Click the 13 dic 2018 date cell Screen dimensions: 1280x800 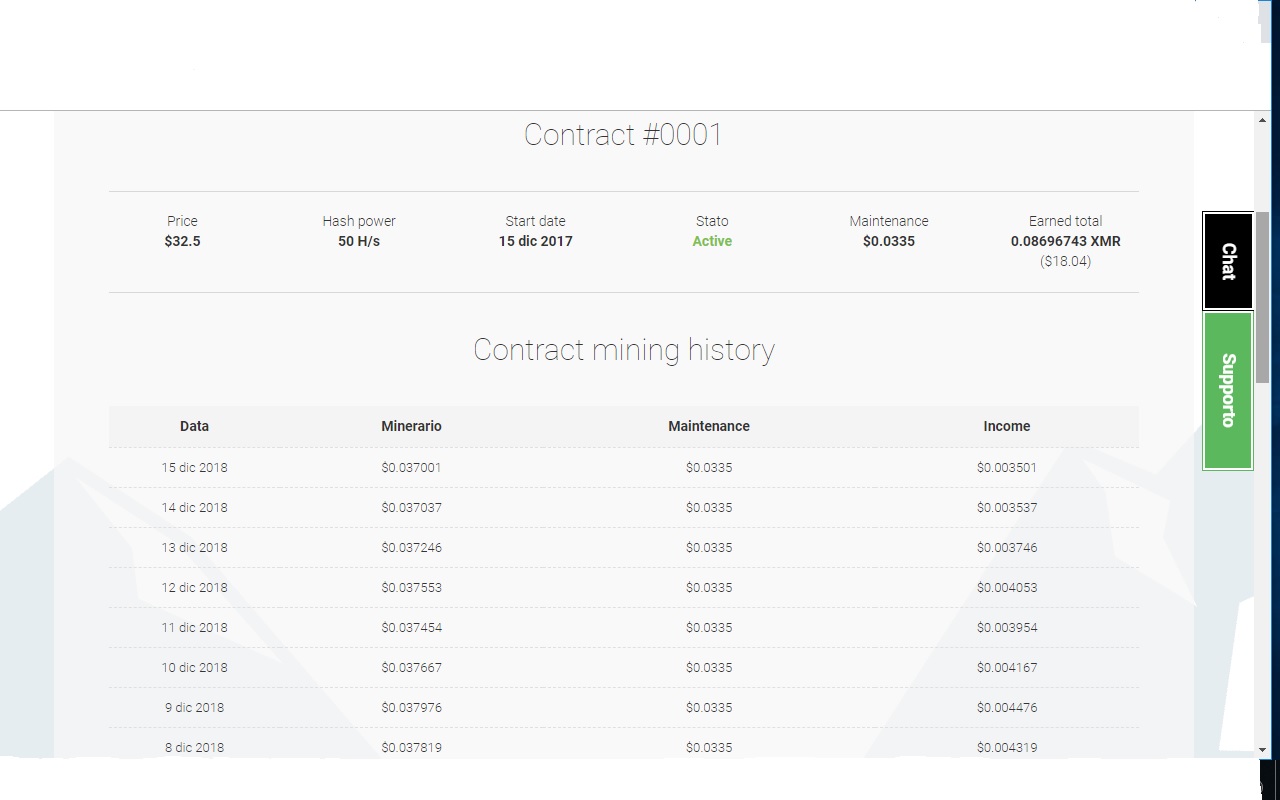tap(194, 547)
